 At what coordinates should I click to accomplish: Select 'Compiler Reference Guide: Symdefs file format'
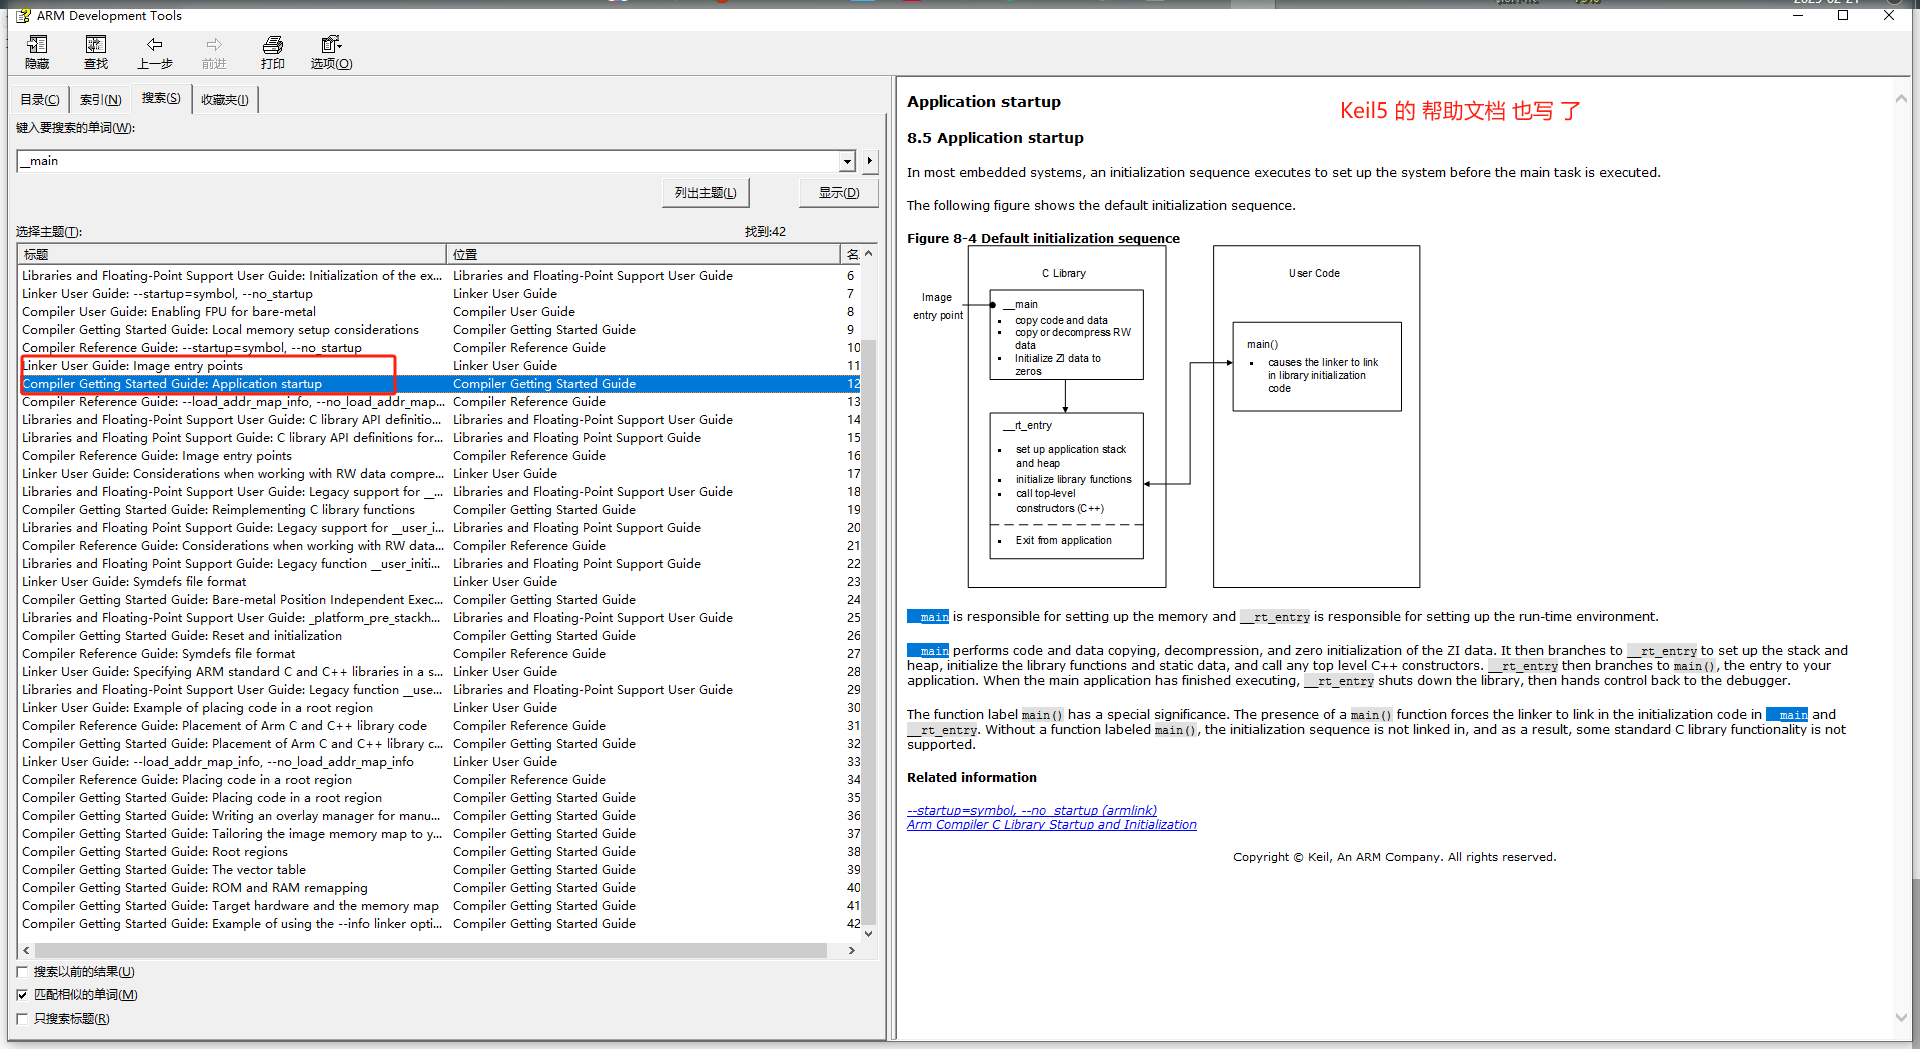[x=159, y=654]
